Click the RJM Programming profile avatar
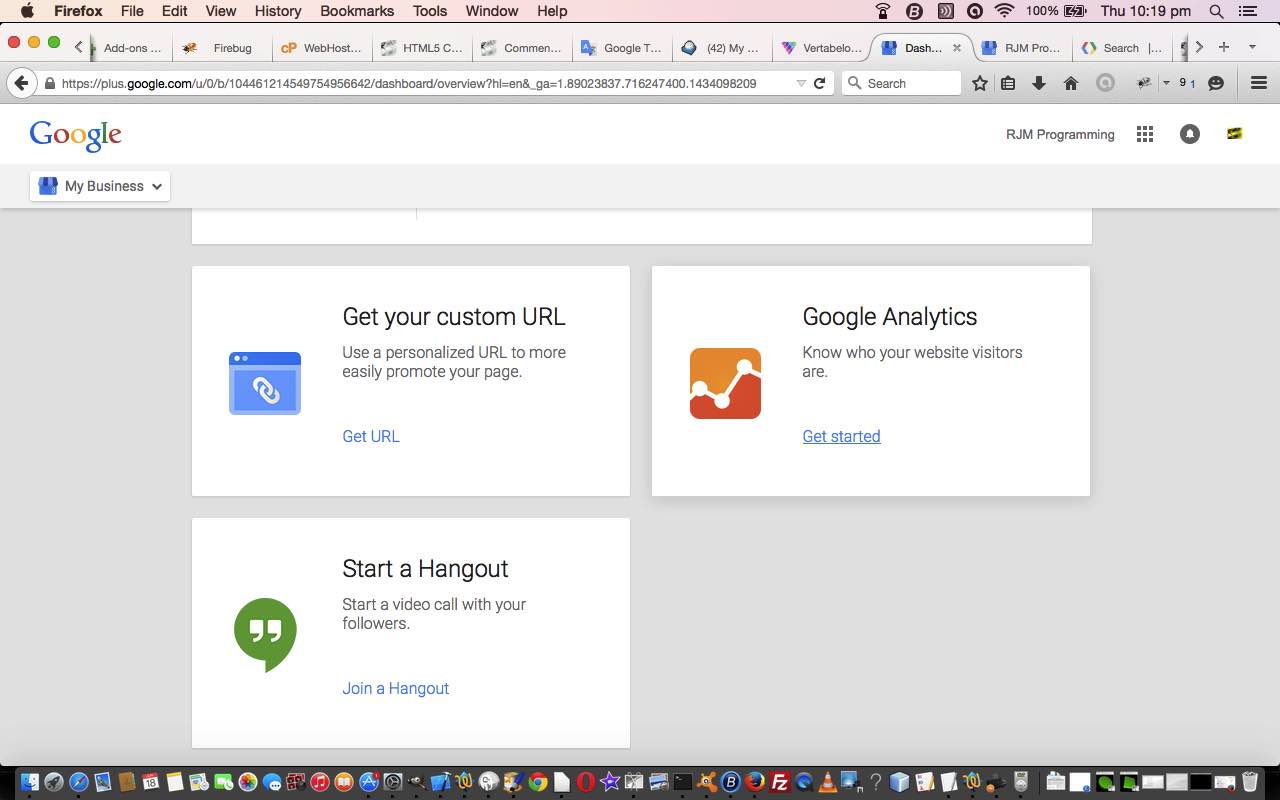Viewport: 1280px width, 800px height. click(1234, 134)
